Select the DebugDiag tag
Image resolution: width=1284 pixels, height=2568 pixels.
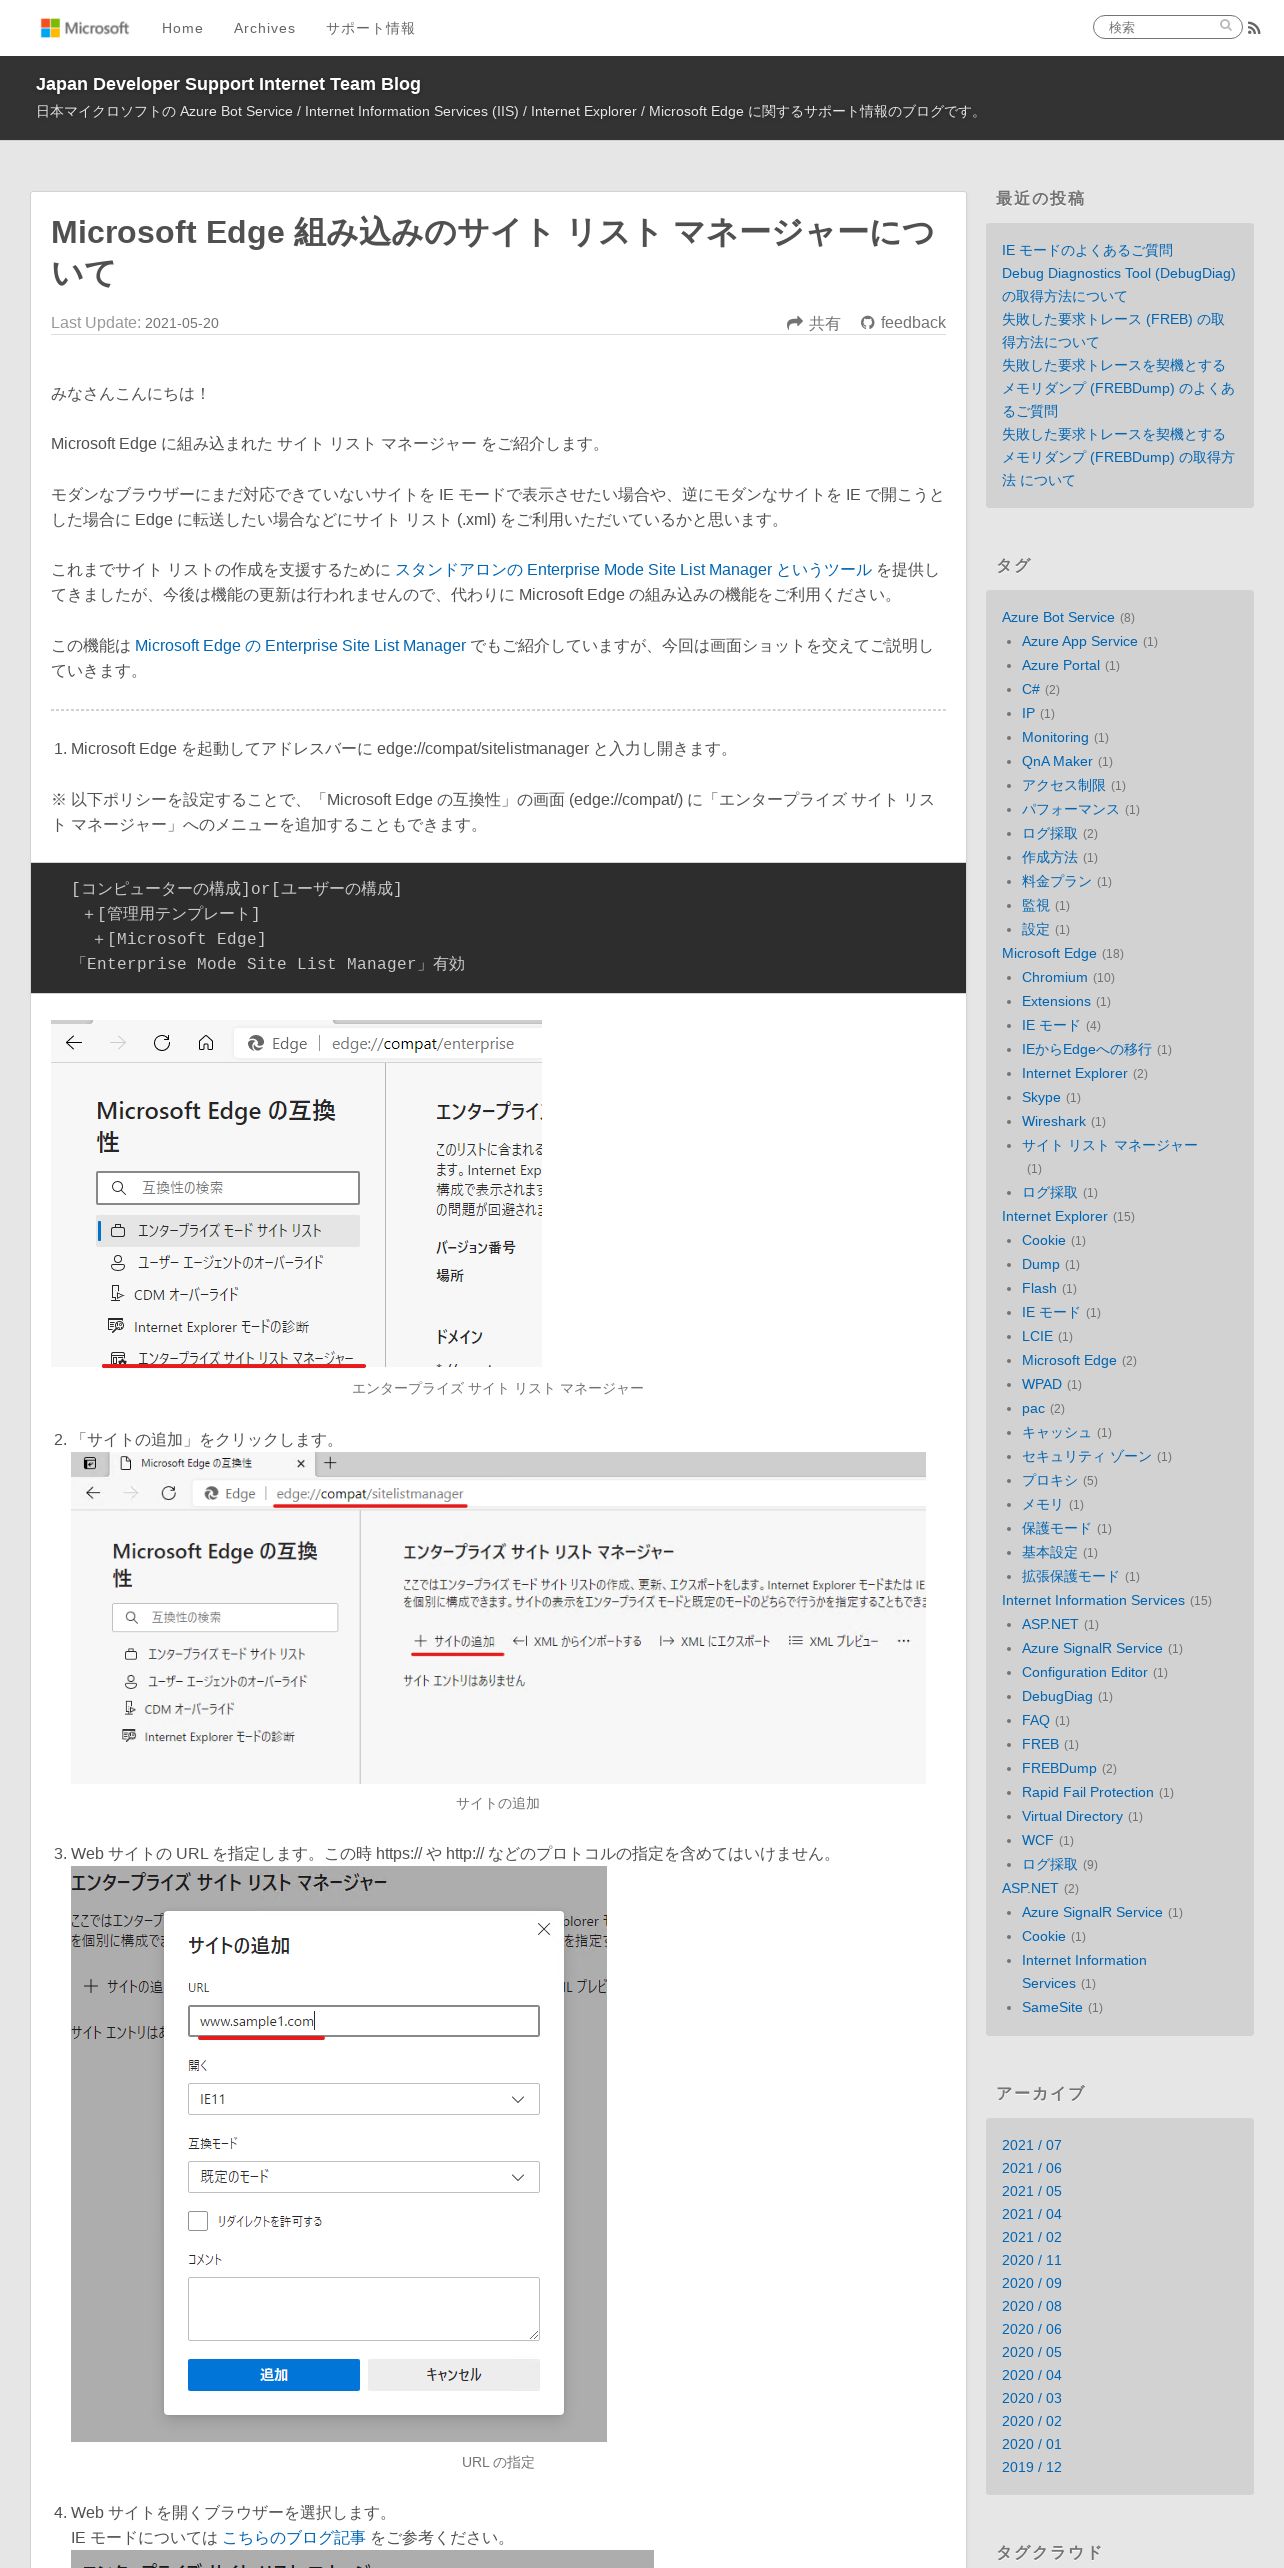click(x=1057, y=1696)
